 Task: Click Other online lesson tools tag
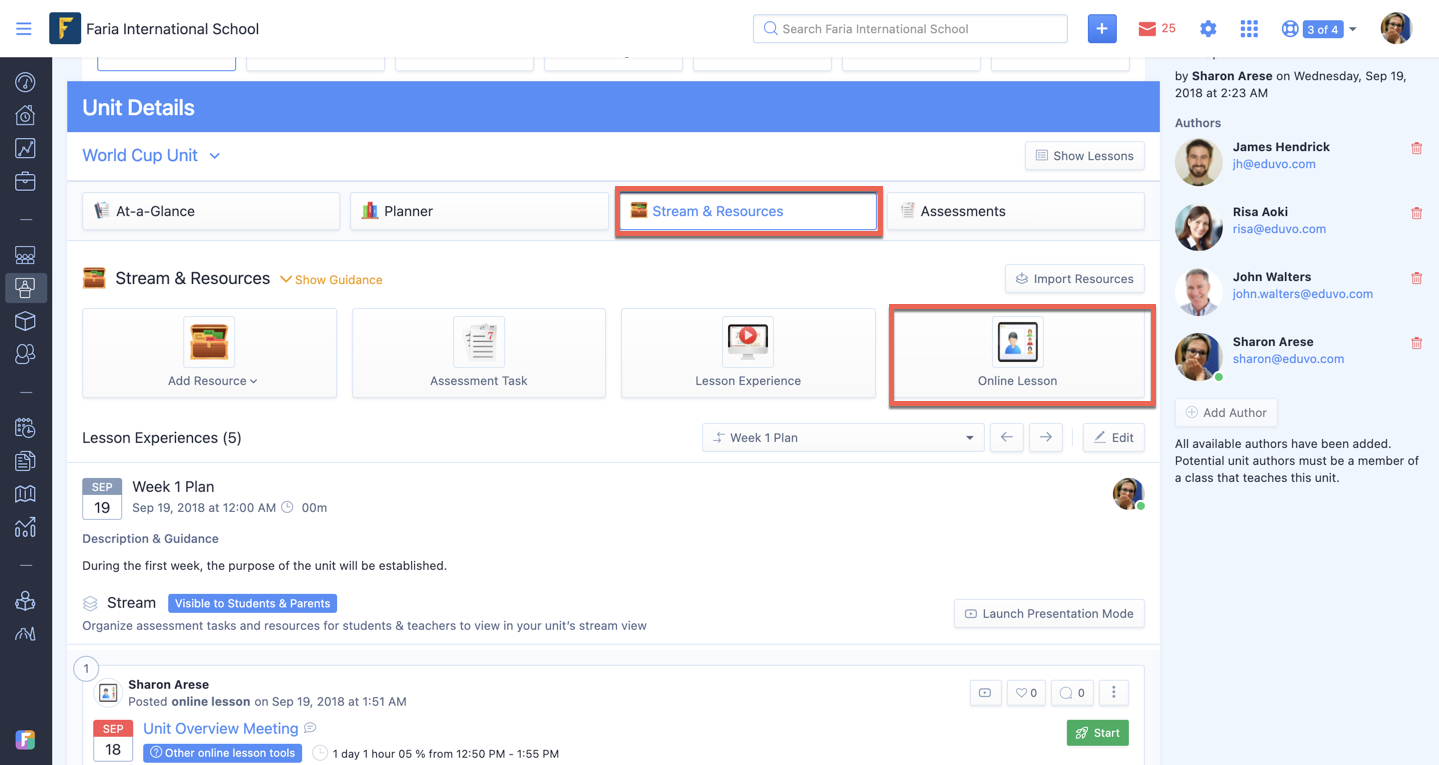point(222,753)
